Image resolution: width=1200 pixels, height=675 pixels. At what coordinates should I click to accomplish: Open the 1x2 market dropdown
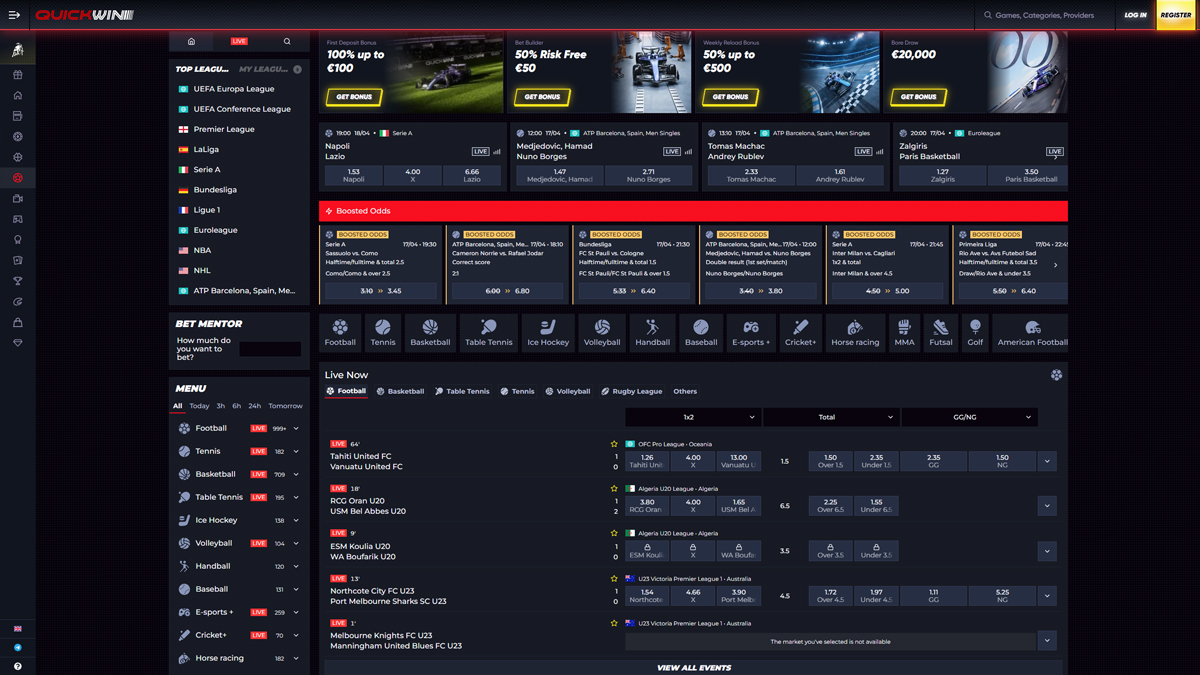pyautogui.click(x=693, y=417)
